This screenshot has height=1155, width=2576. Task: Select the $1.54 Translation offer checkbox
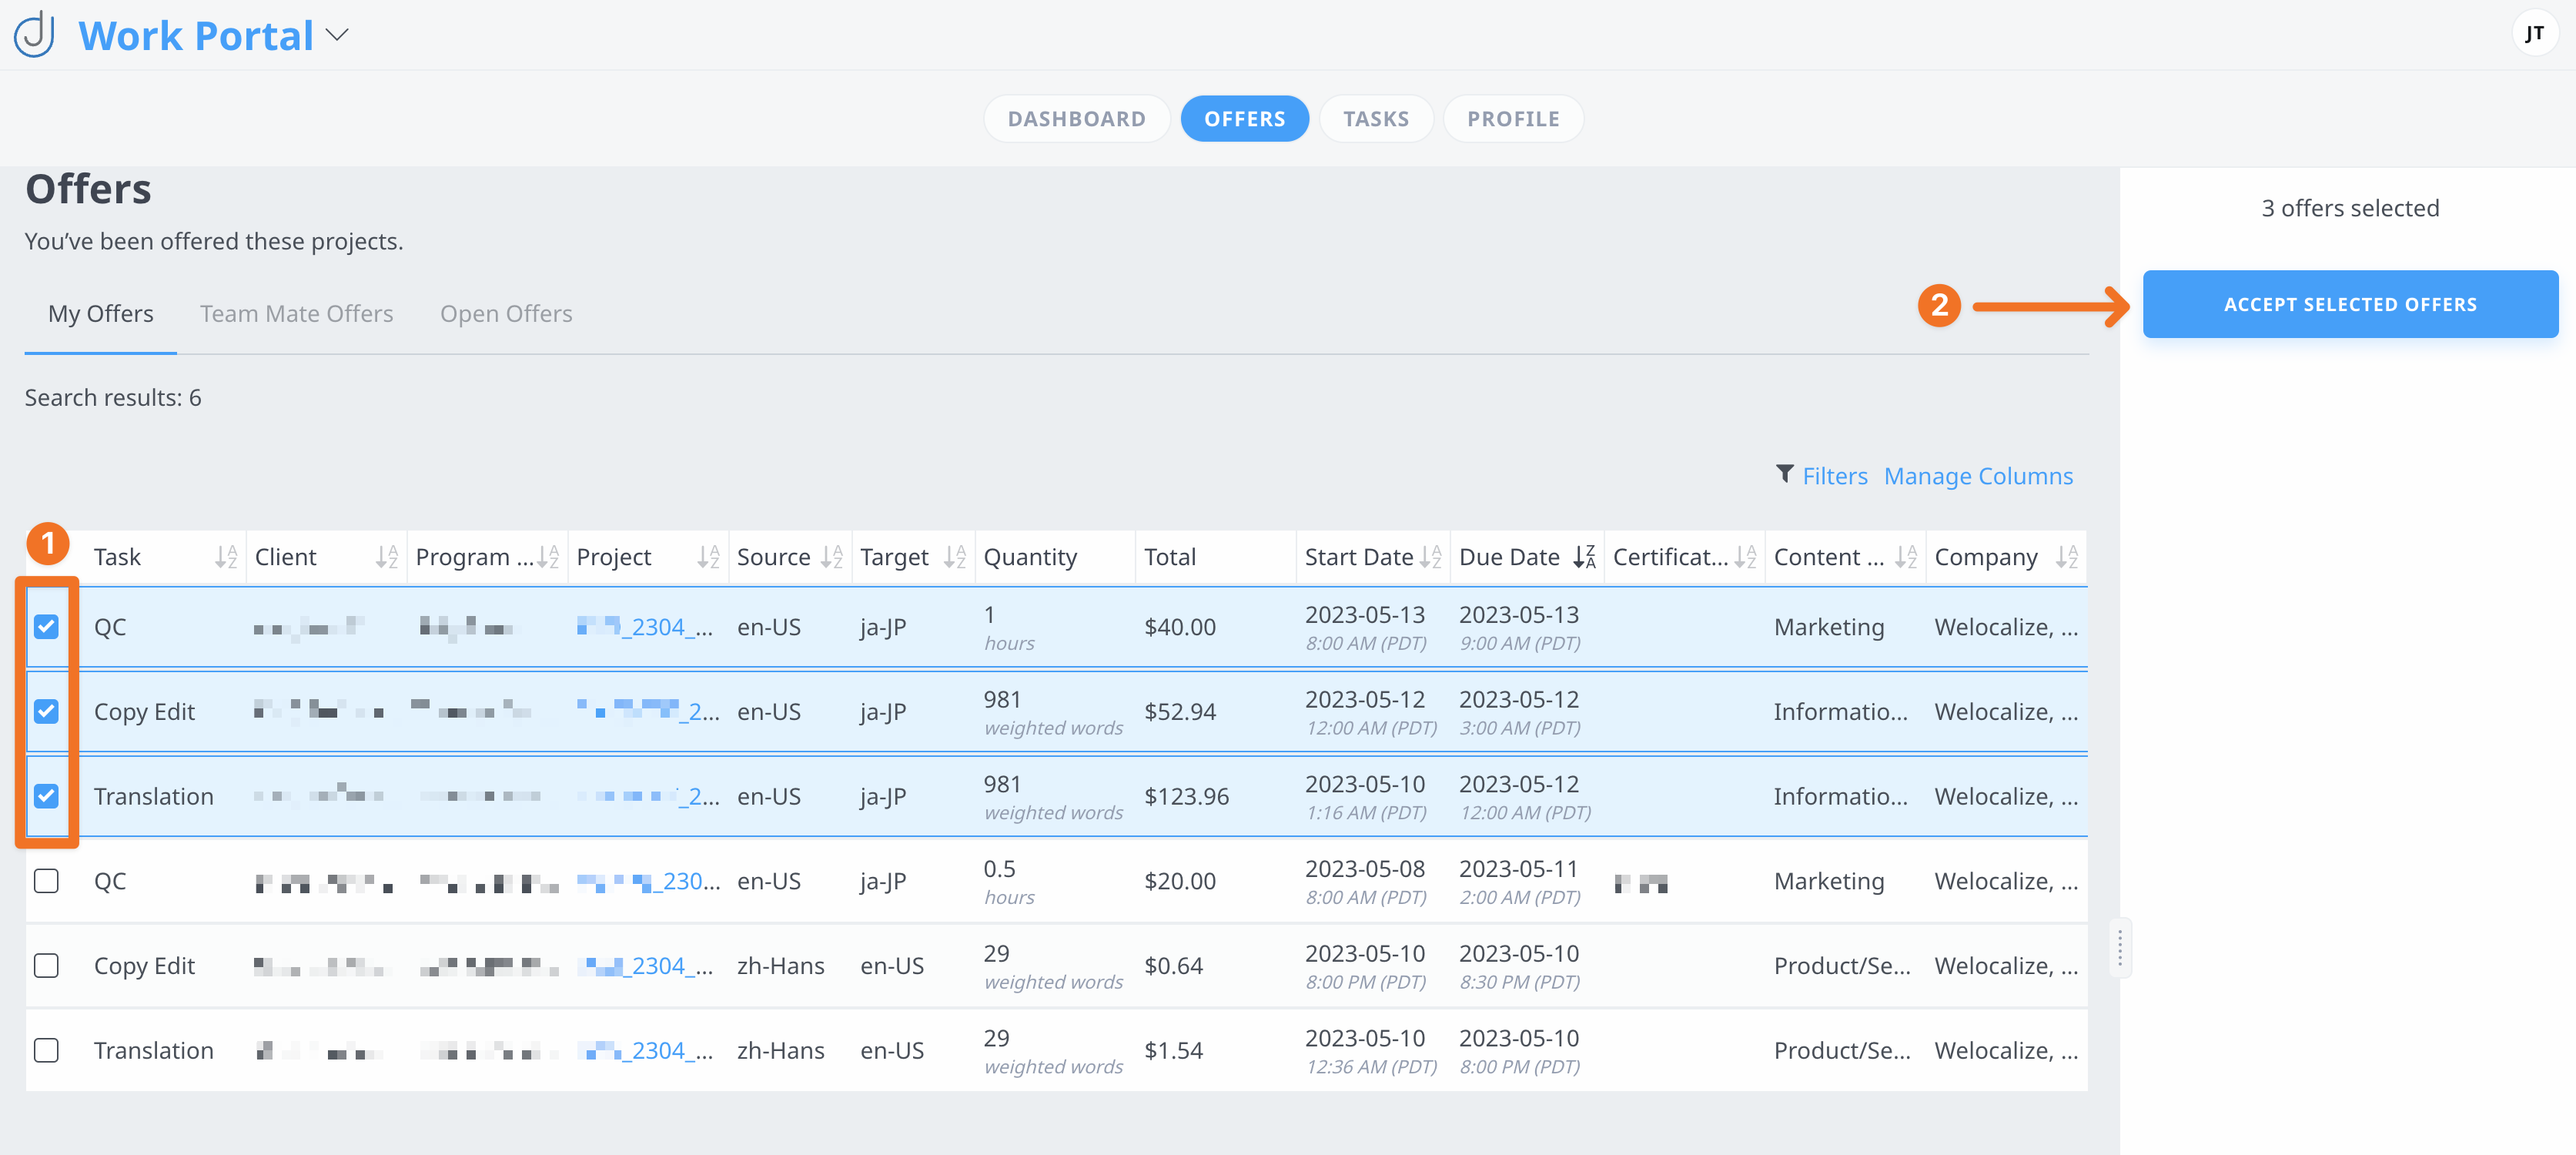click(46, 1050)
